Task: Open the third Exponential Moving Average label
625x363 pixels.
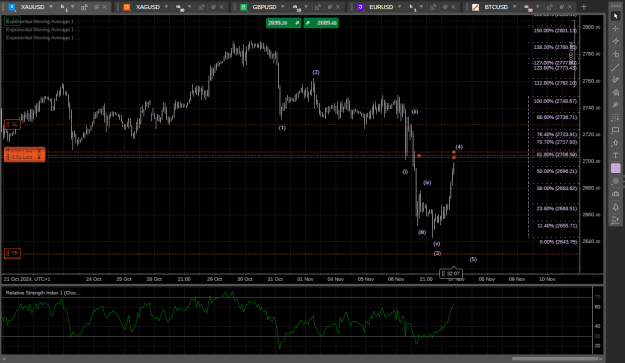Action: (x=42, y=38)
